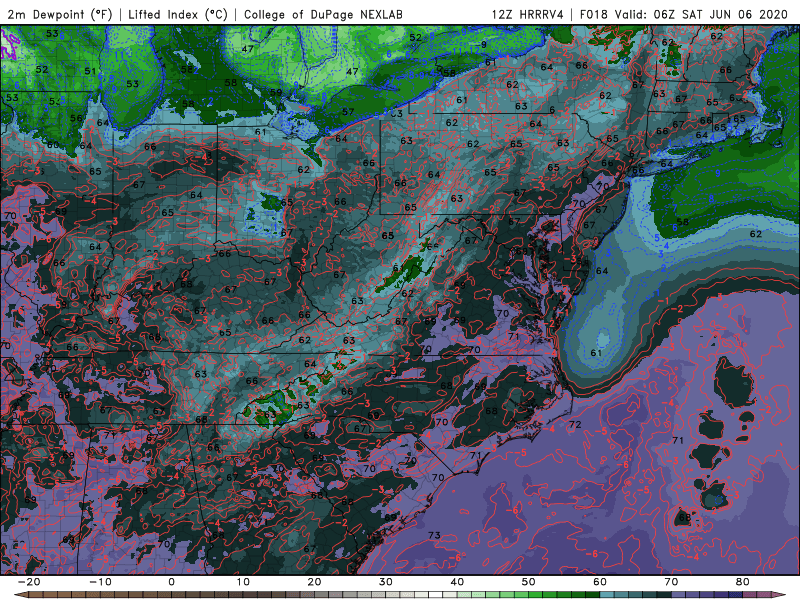Click the 'Valid: 06Z SAT JUN 06 2020' text
This screenshot has width=800, height=600.
point(701,14)
